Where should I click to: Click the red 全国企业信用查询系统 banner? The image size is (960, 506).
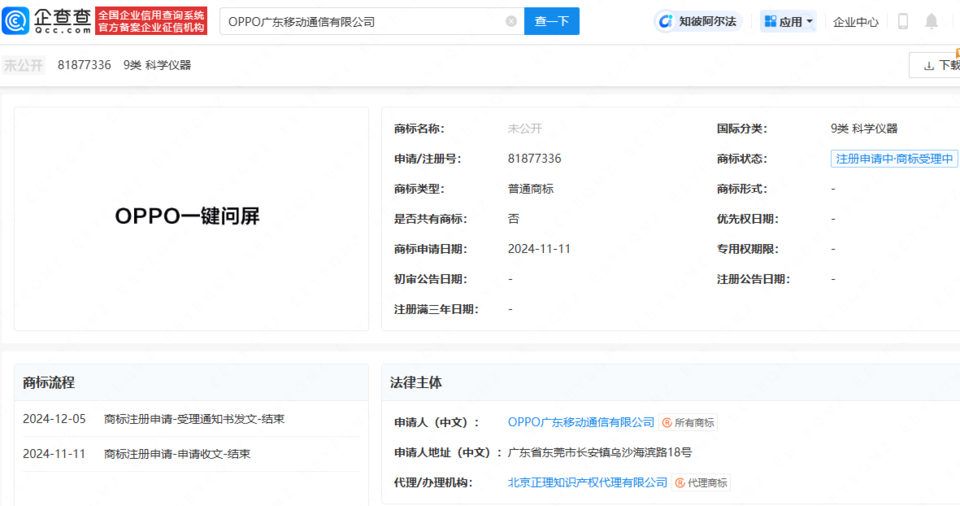(151, 21)
